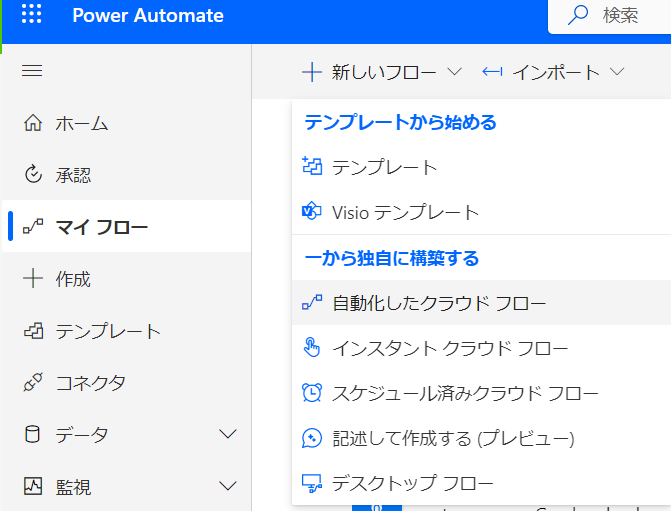
Task: Focus the 検索 search box
Action: tap(609, 16)
